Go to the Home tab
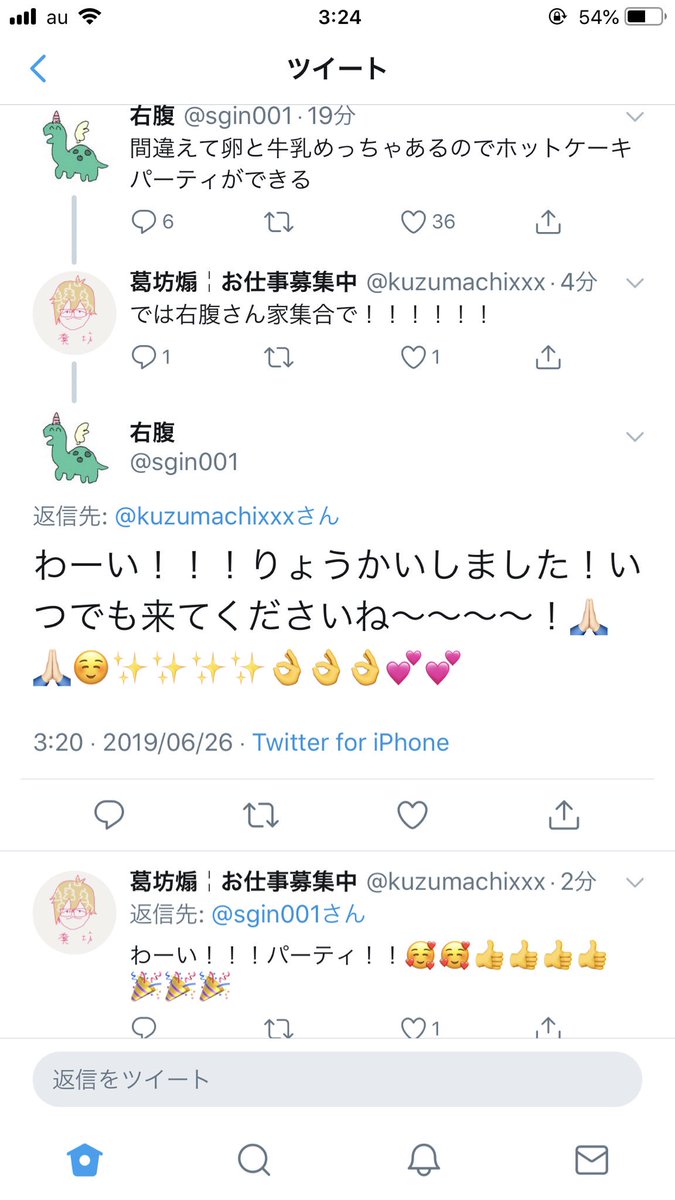Viewport: 675px width, 1200px height. pyautogui.click(x=84, y=1159)
